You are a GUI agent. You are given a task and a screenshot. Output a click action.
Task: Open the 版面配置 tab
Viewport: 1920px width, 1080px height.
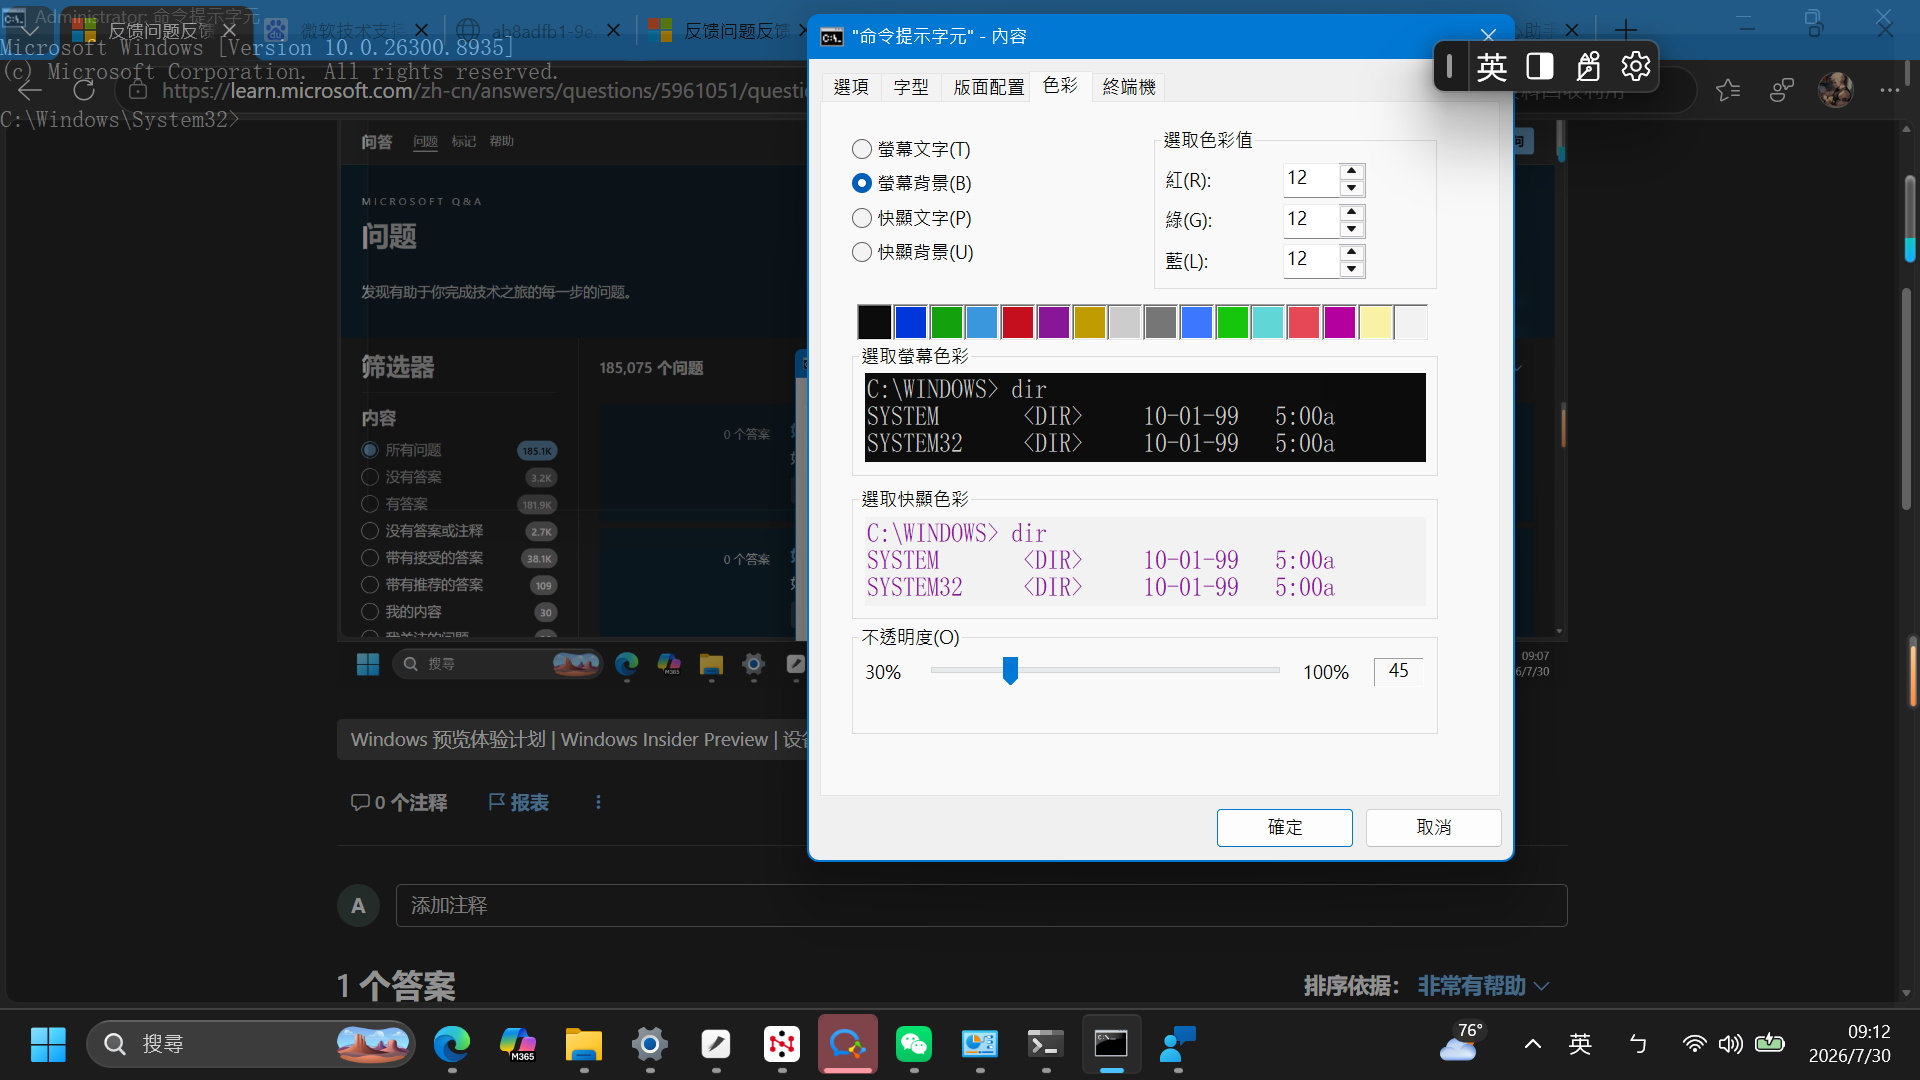point(988,87)
